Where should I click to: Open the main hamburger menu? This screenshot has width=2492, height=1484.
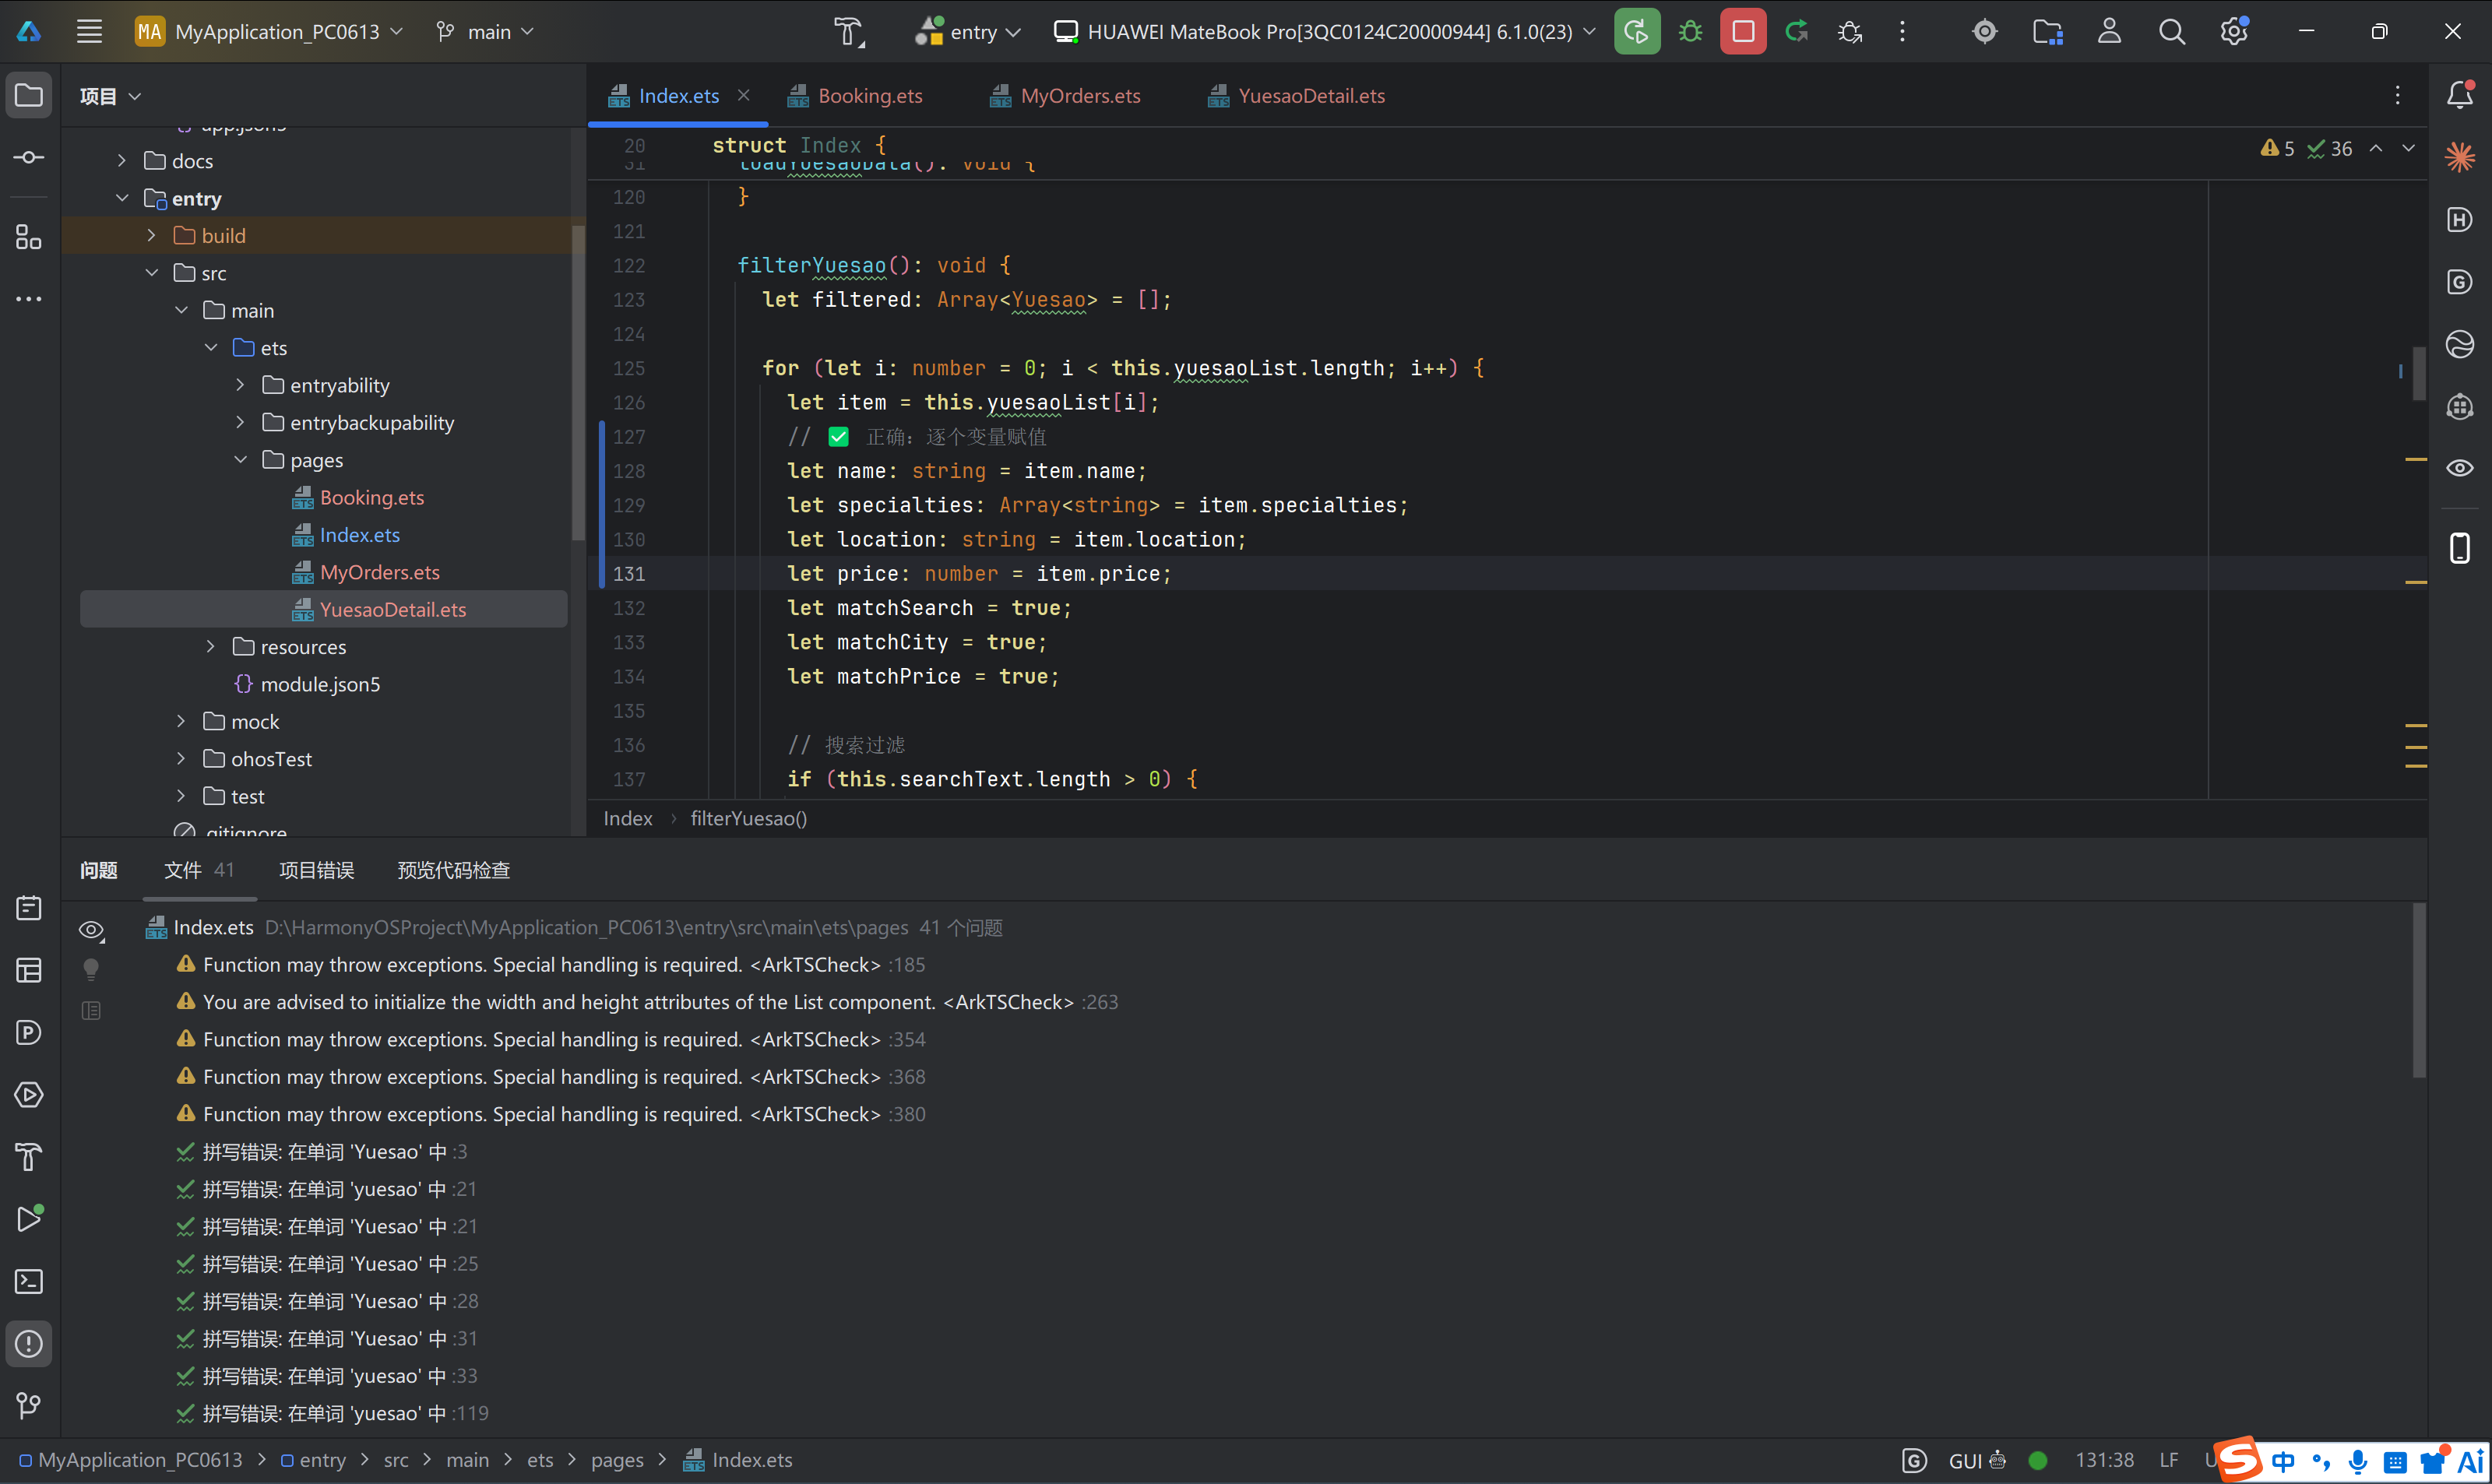point(90,31)
